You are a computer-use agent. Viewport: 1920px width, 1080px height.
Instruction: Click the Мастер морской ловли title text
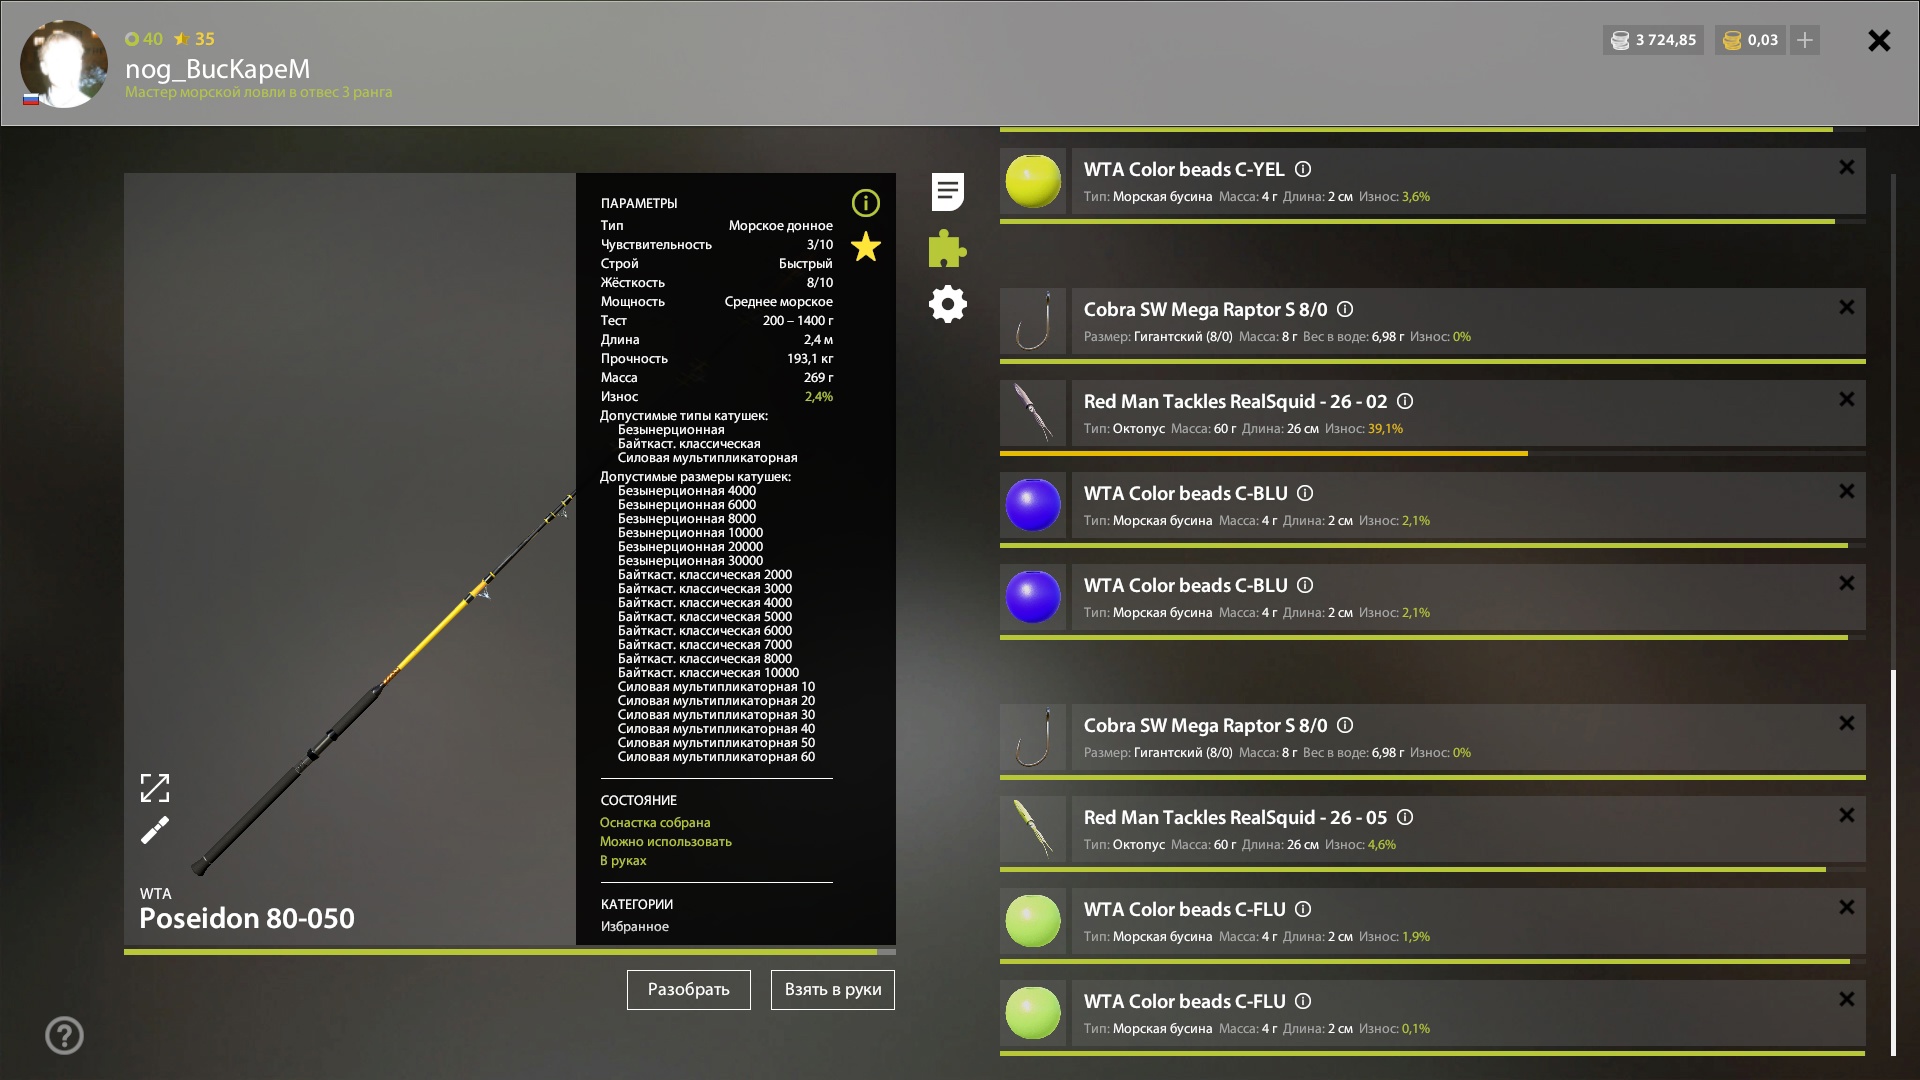click(259, 92)
